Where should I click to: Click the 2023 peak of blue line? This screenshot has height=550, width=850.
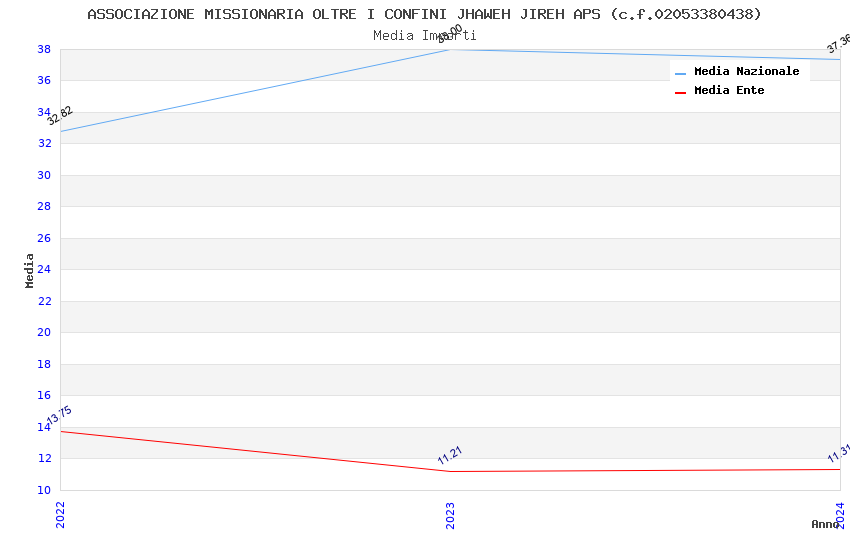(450, 50)
